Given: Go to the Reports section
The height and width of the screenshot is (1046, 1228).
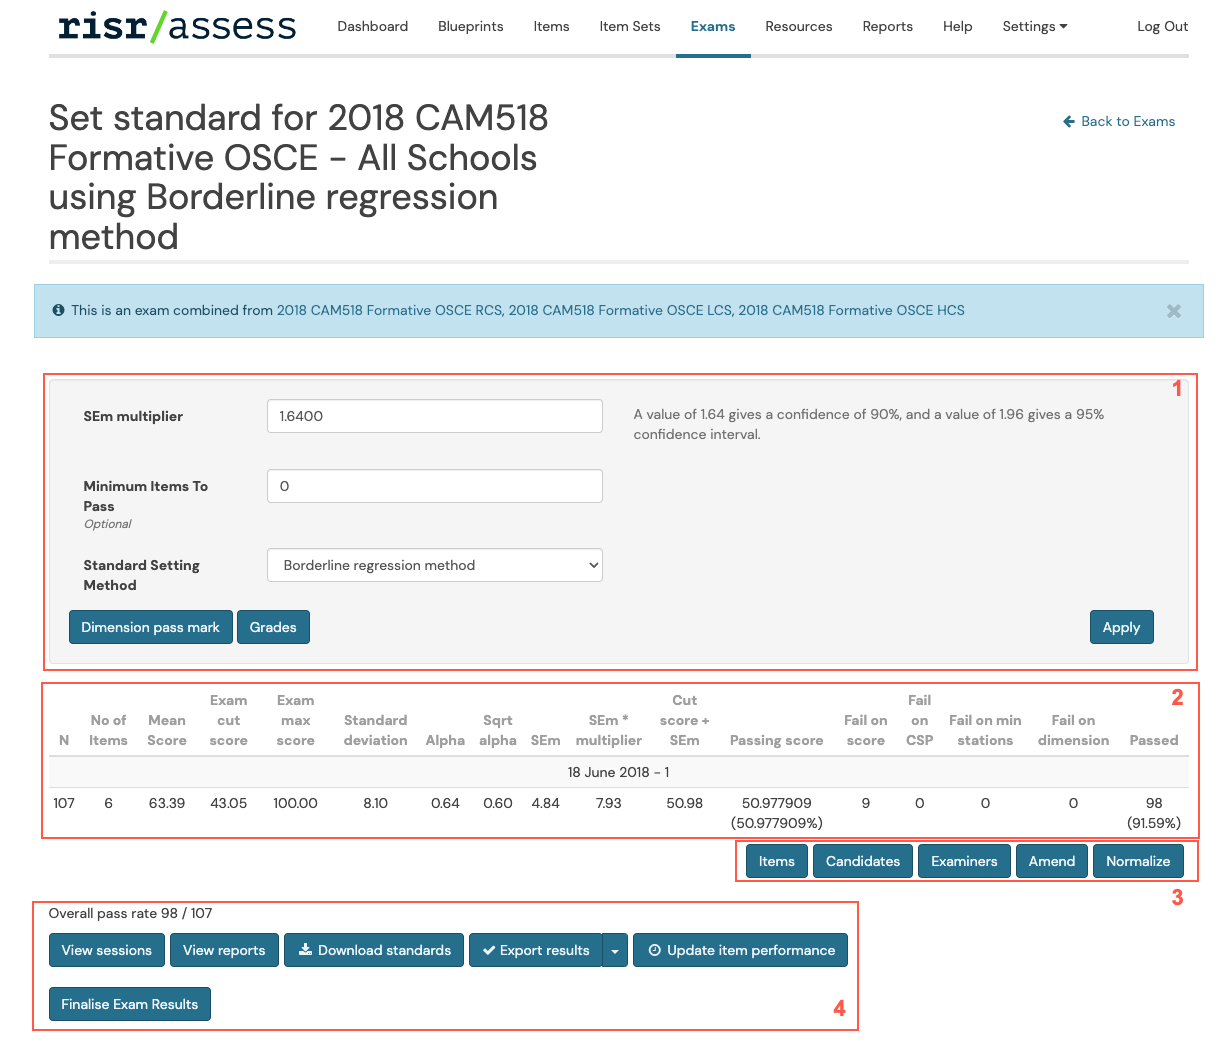Looking at the screenshot, I should pyautogui.click(x=887, y=26).
